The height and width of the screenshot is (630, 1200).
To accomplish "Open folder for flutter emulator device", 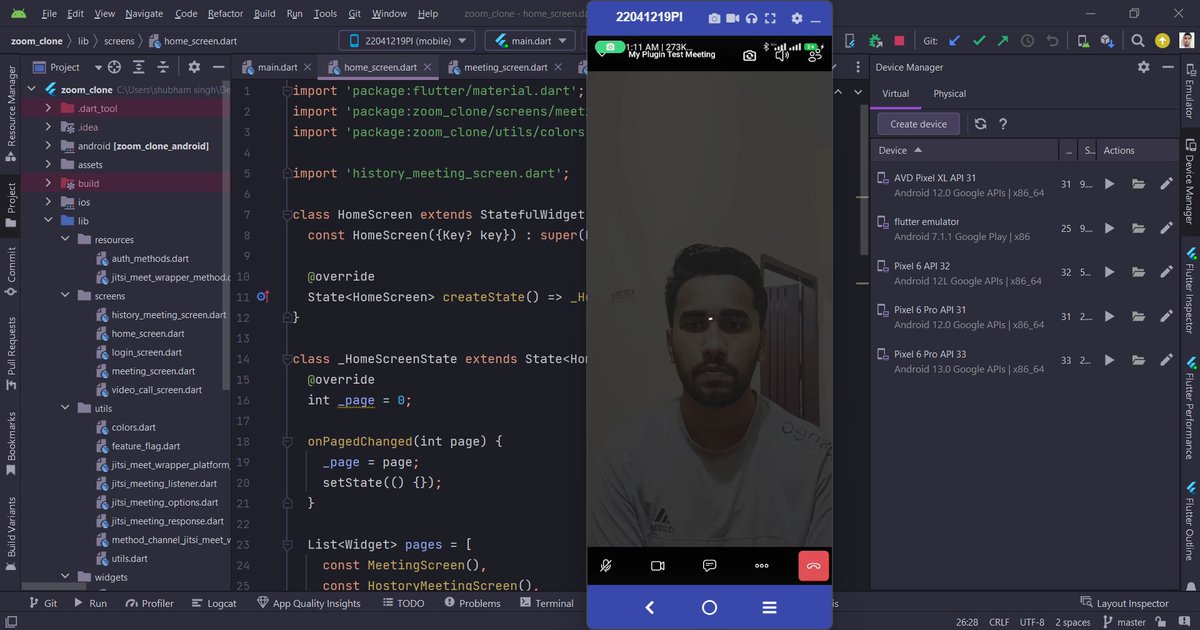I will tap(1138, 228).
